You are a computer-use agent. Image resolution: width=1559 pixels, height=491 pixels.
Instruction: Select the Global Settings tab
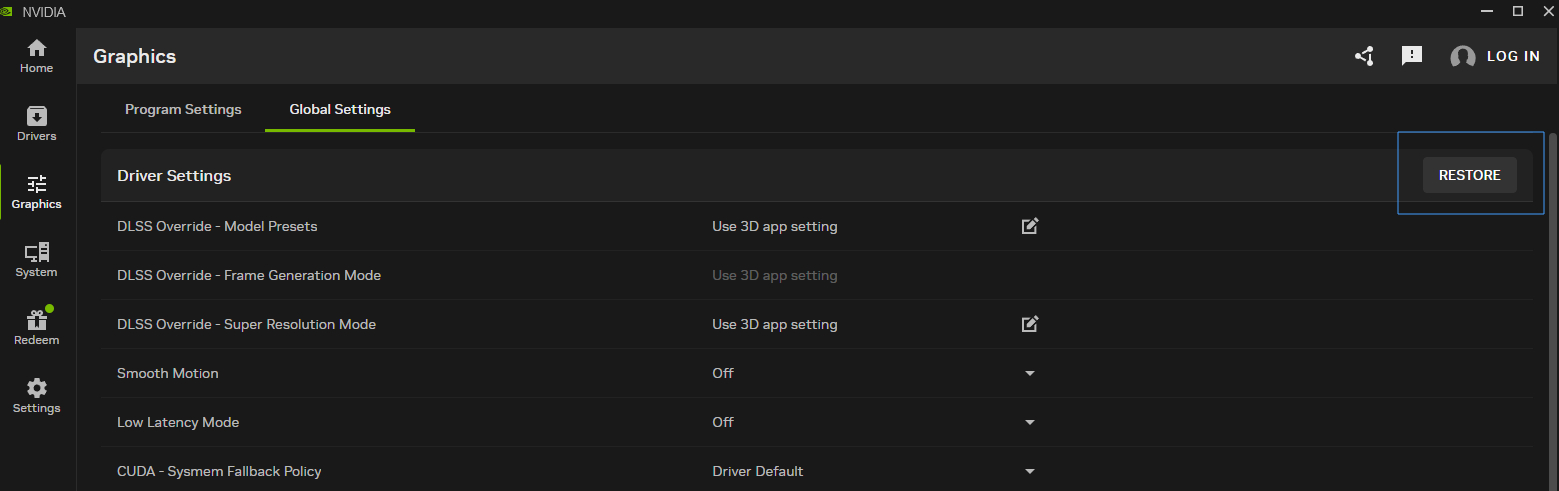coord(340,109)
